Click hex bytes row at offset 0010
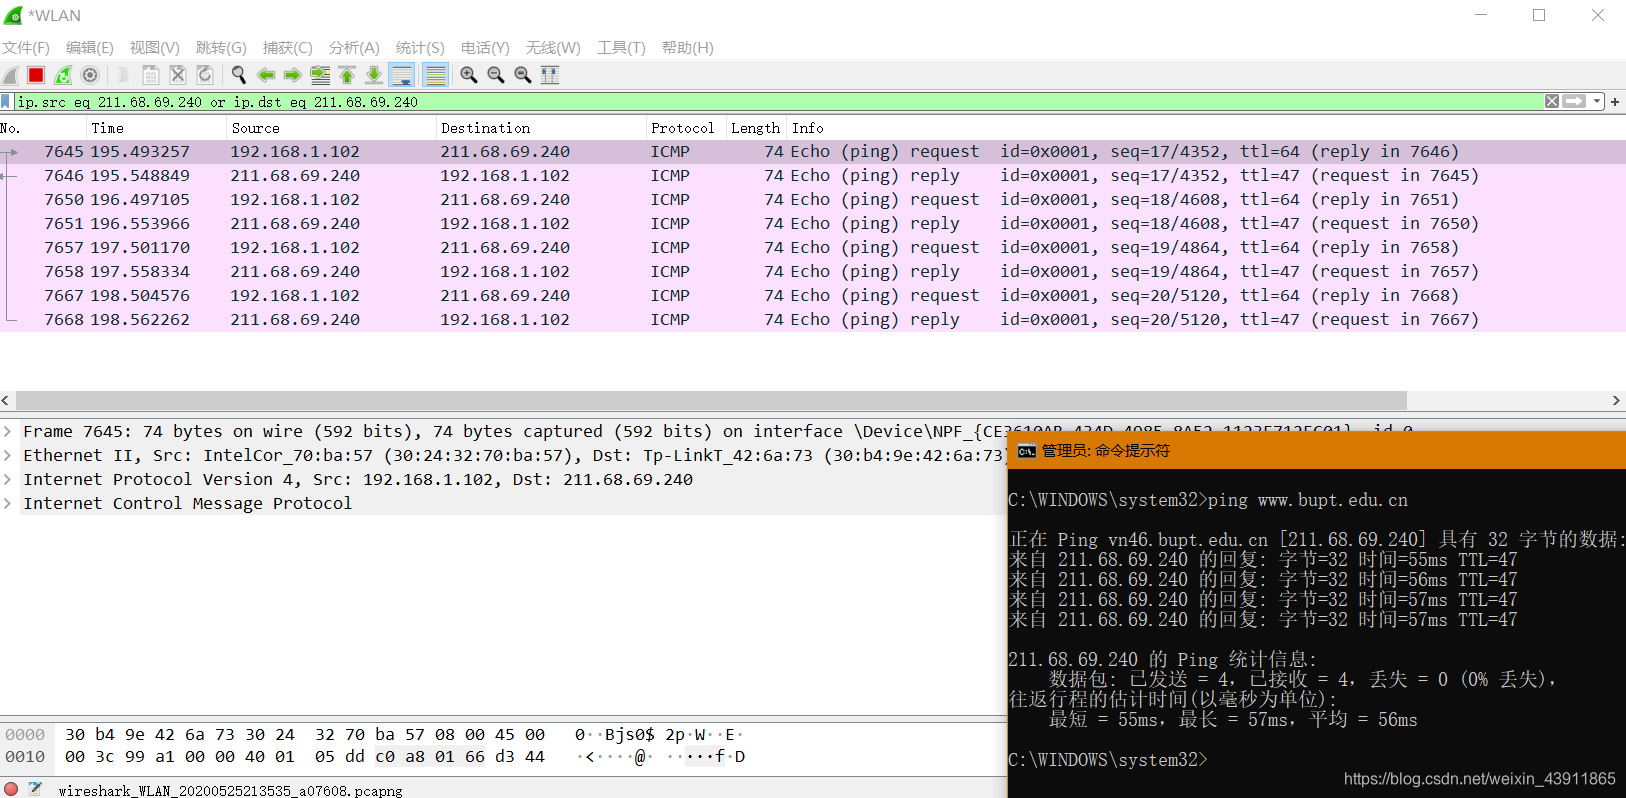1626x798 pixels. pyautogui.click(x=305, y=757)
